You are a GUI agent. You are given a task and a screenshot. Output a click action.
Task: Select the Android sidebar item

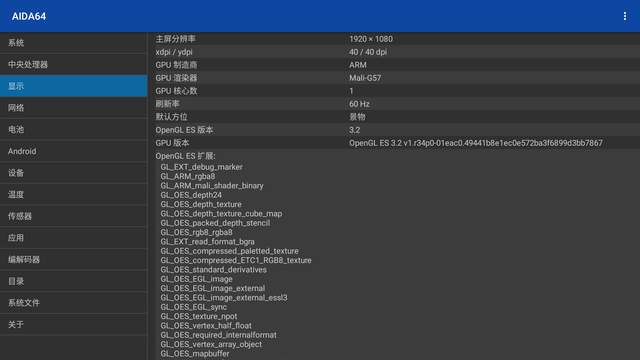(x=73, y=151)
